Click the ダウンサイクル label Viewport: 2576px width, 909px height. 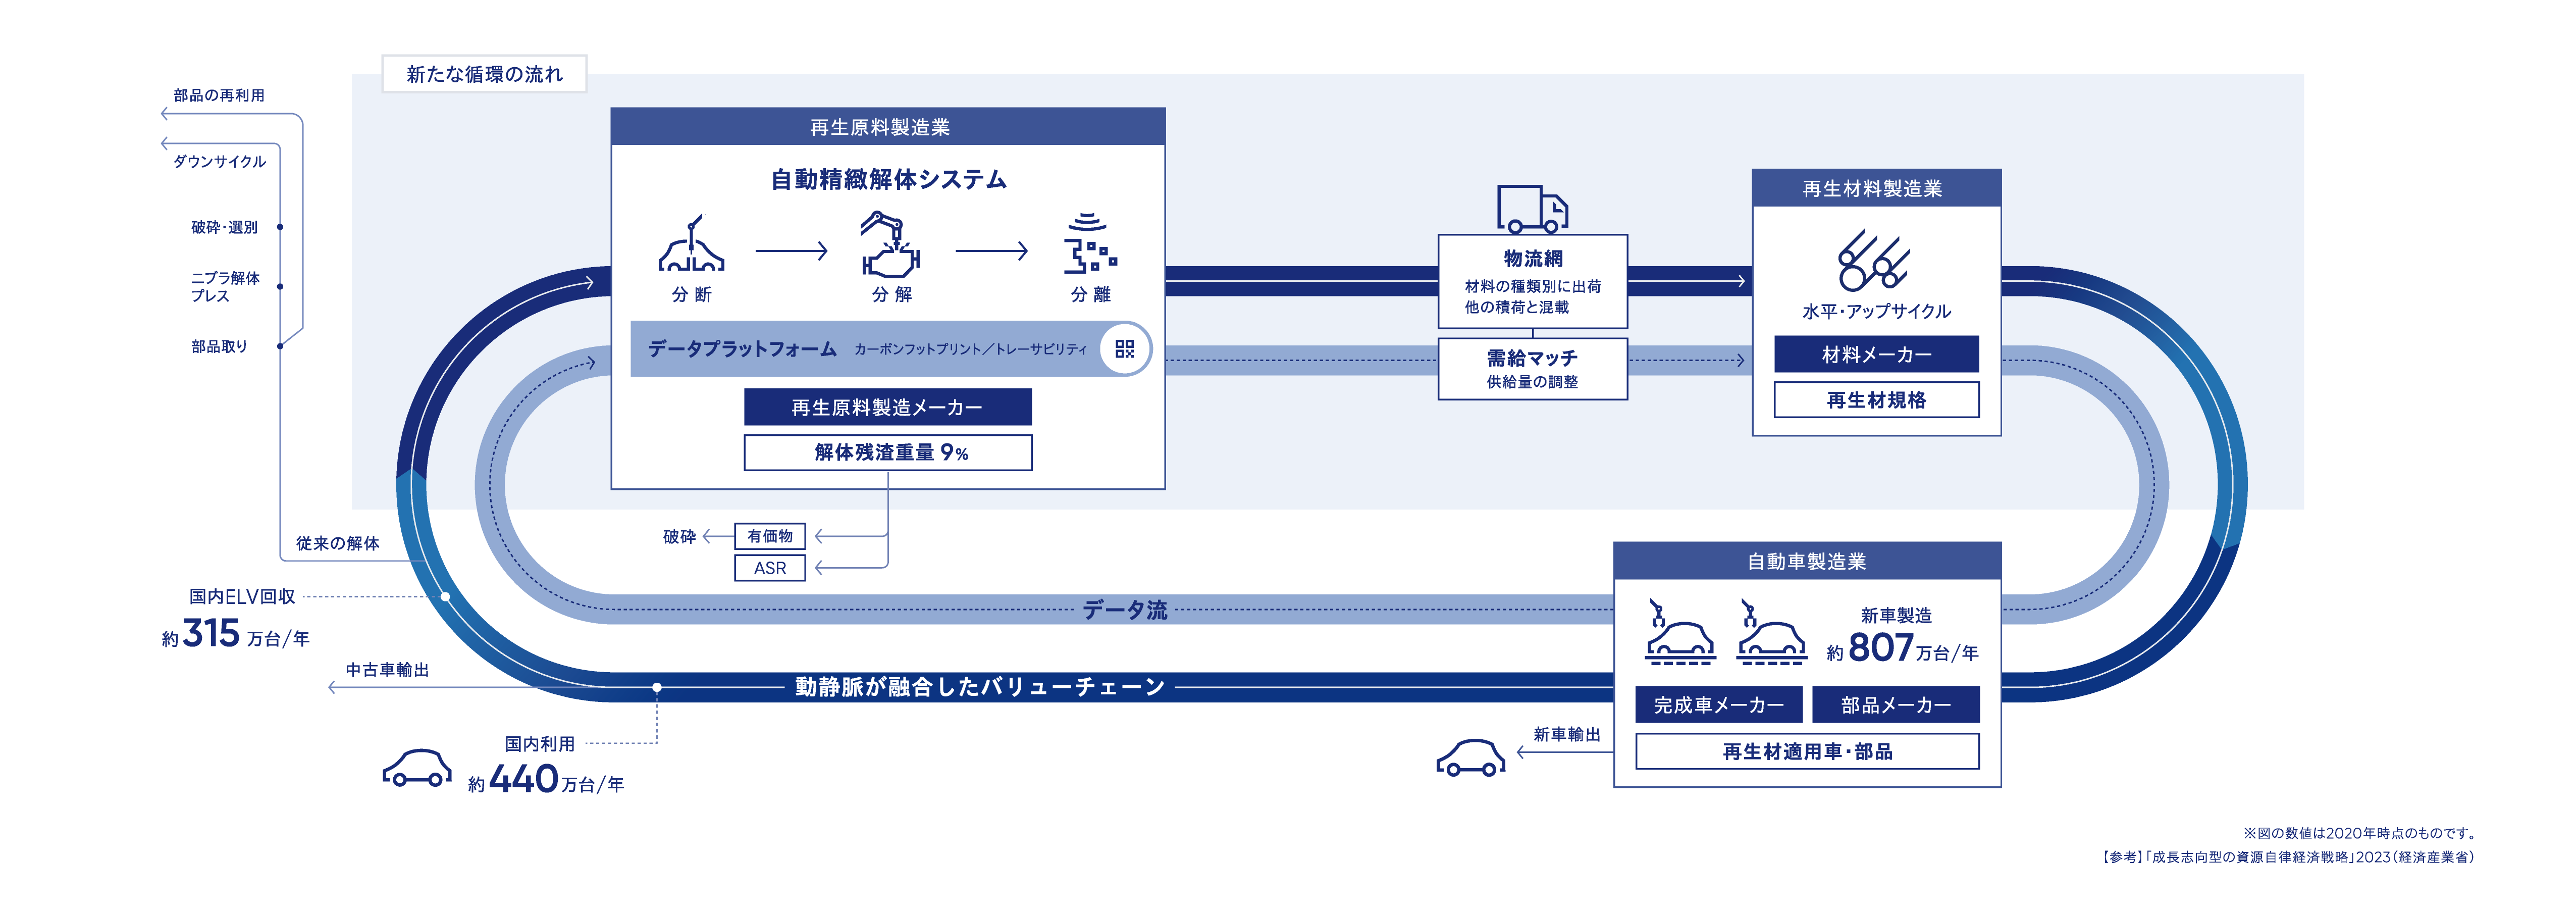pos(219,161)
